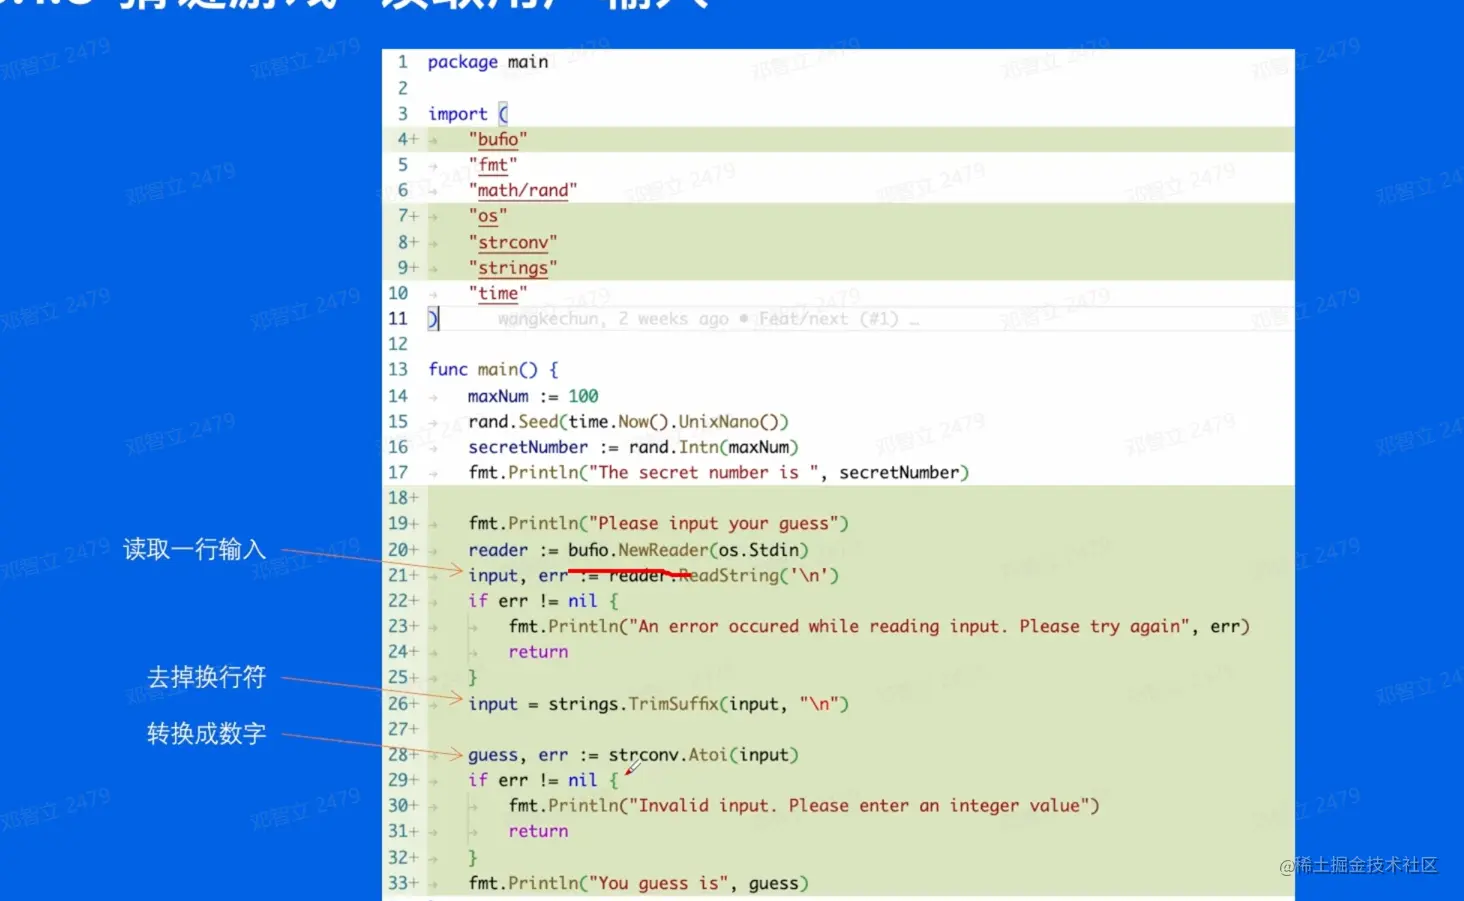
Task: Click the 'return' keyword on line 31
Action: (538, 831)
